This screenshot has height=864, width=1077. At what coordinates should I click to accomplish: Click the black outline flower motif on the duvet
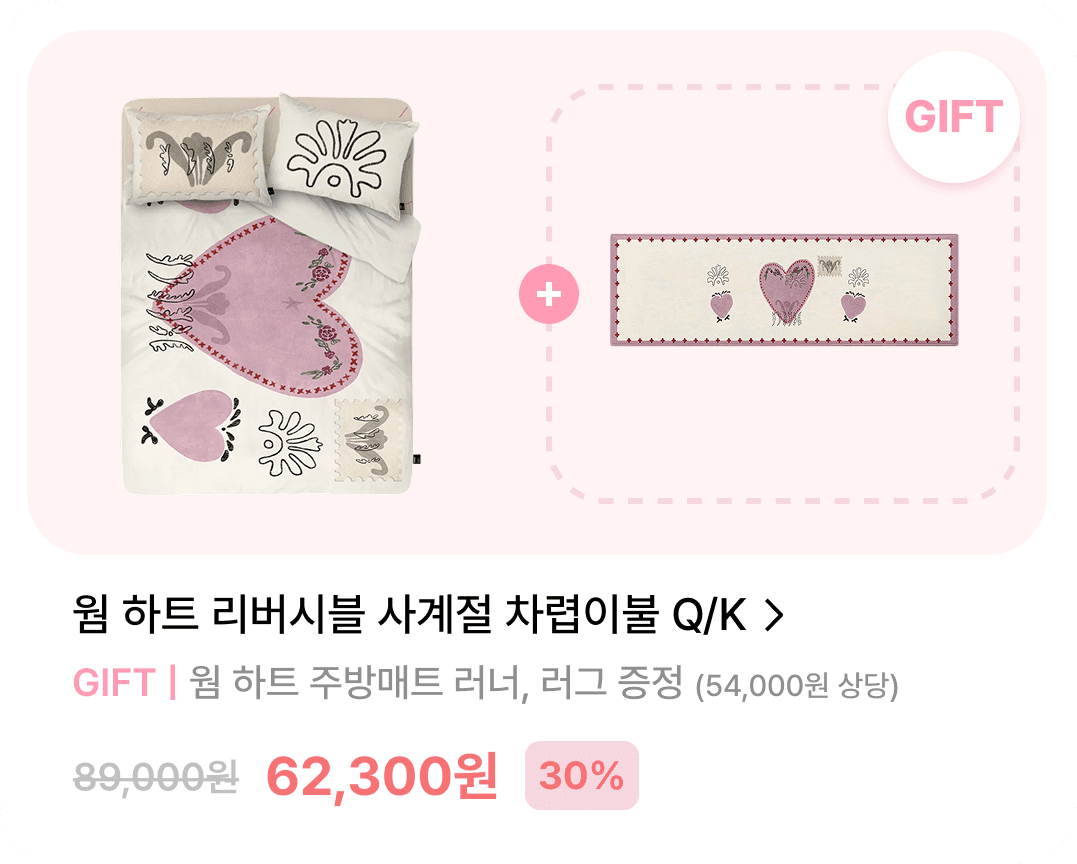(x=290, y=444)
